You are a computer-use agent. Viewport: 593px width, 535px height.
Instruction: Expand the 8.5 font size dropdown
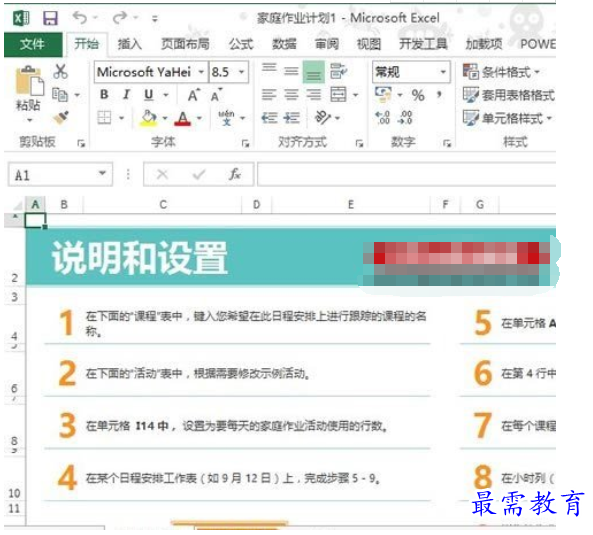click(x=241, y=72)
